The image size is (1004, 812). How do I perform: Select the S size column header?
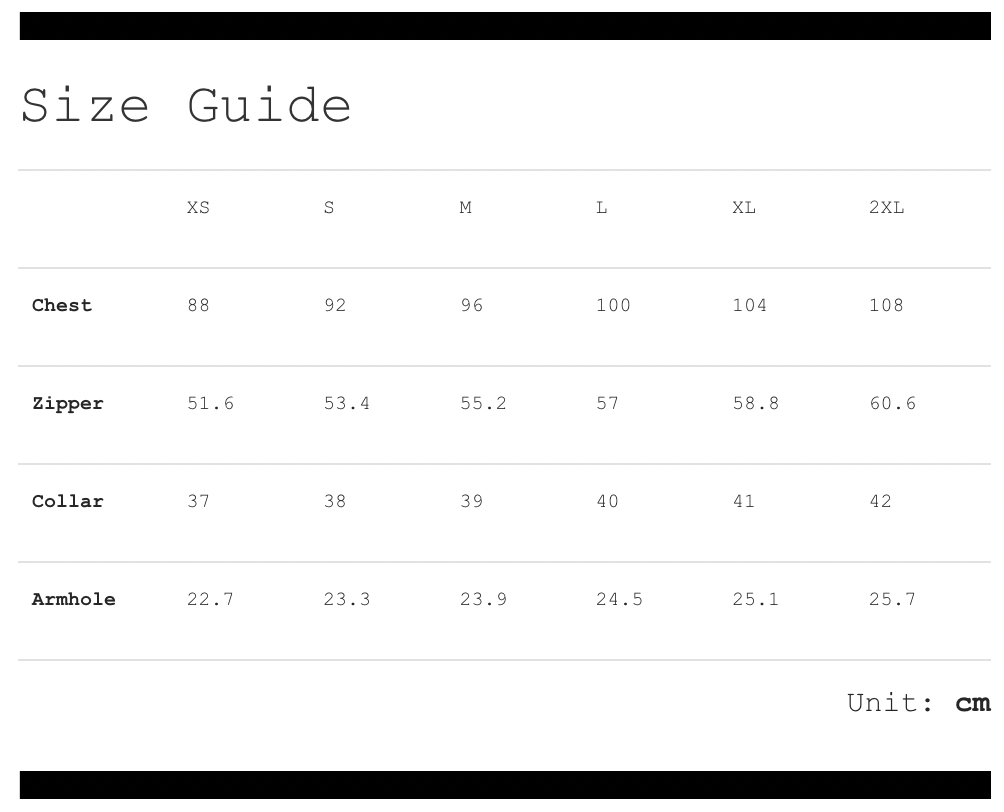pyautogui.click(x=329, y=208)
